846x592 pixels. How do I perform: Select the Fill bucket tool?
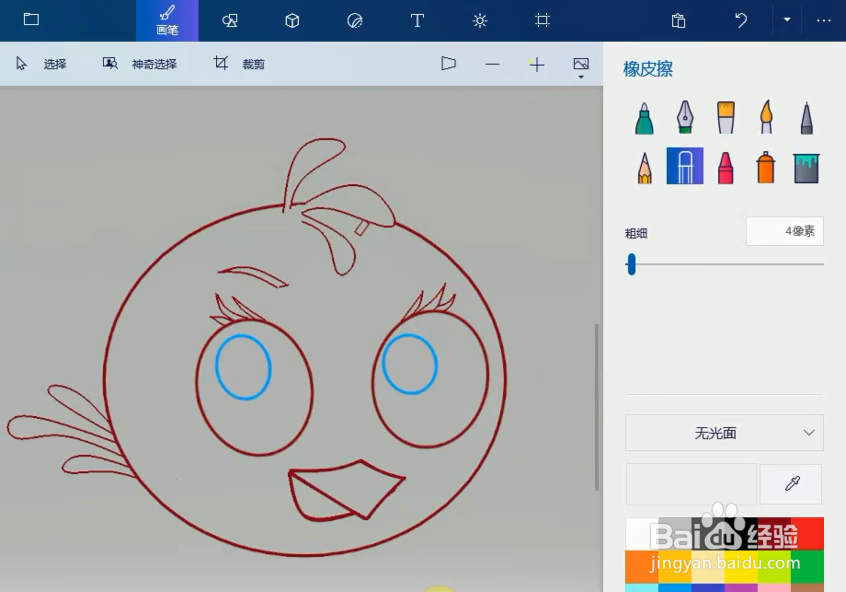click(807, 168)
